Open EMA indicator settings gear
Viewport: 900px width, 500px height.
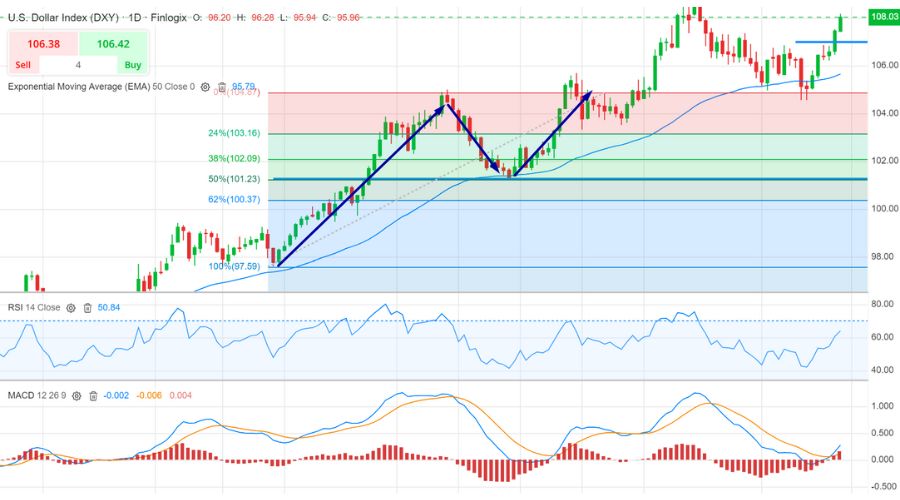tap(205, 88)
